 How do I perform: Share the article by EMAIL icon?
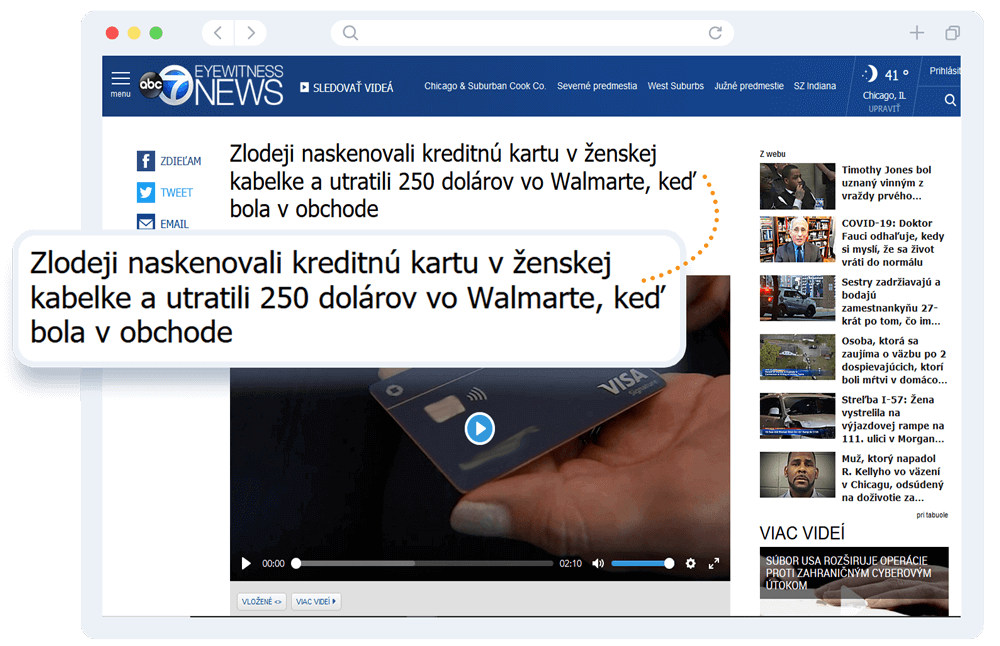coord(145,222)
